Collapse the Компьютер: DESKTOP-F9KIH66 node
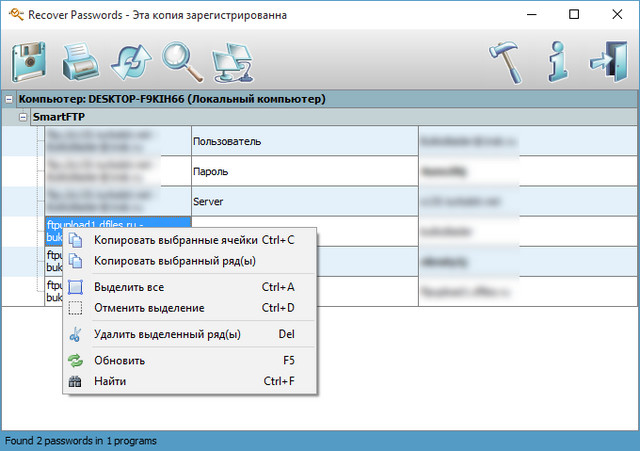Image resolution: width=640 pixels, height=451 pixels. 10,100
